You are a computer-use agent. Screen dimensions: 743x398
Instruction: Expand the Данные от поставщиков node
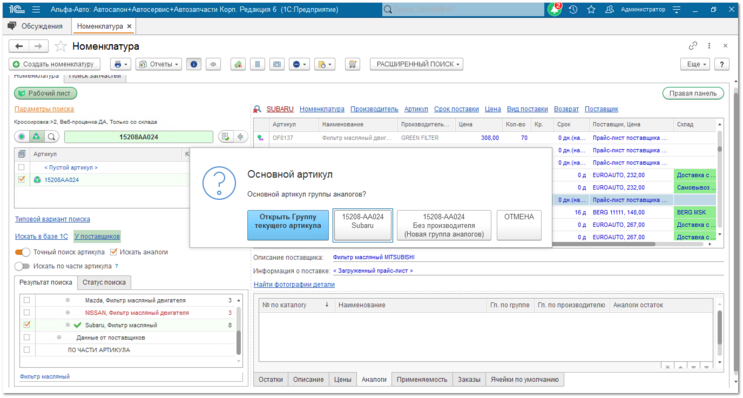(x=59, y=337)
